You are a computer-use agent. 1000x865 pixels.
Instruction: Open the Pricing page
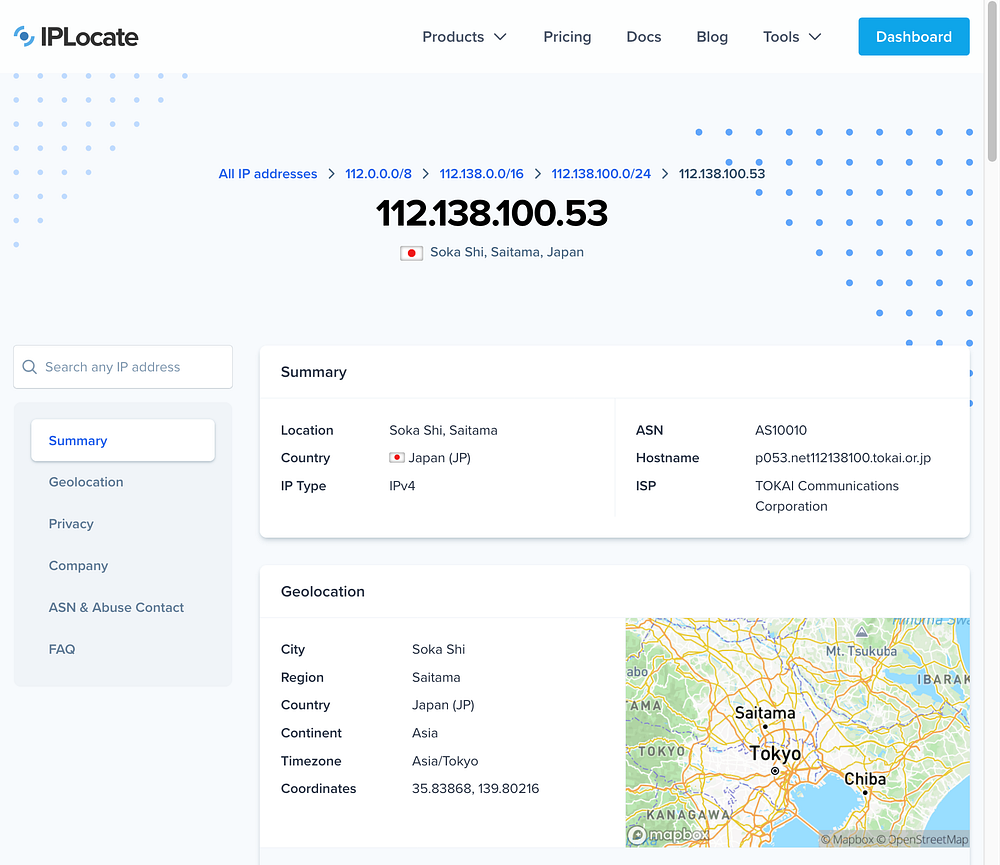[x=567, y=37]
